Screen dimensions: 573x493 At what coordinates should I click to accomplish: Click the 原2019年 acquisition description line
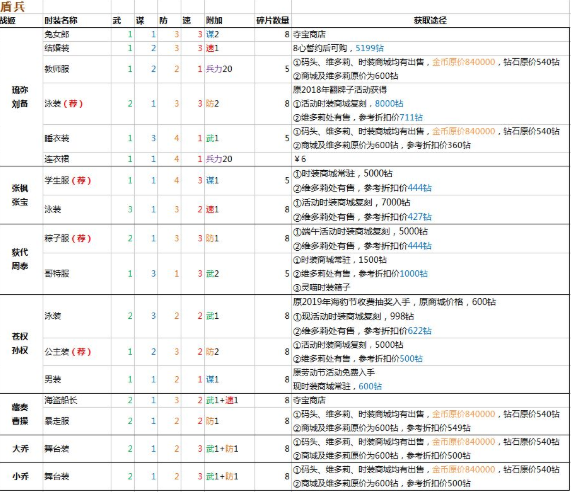pos(394,302)
